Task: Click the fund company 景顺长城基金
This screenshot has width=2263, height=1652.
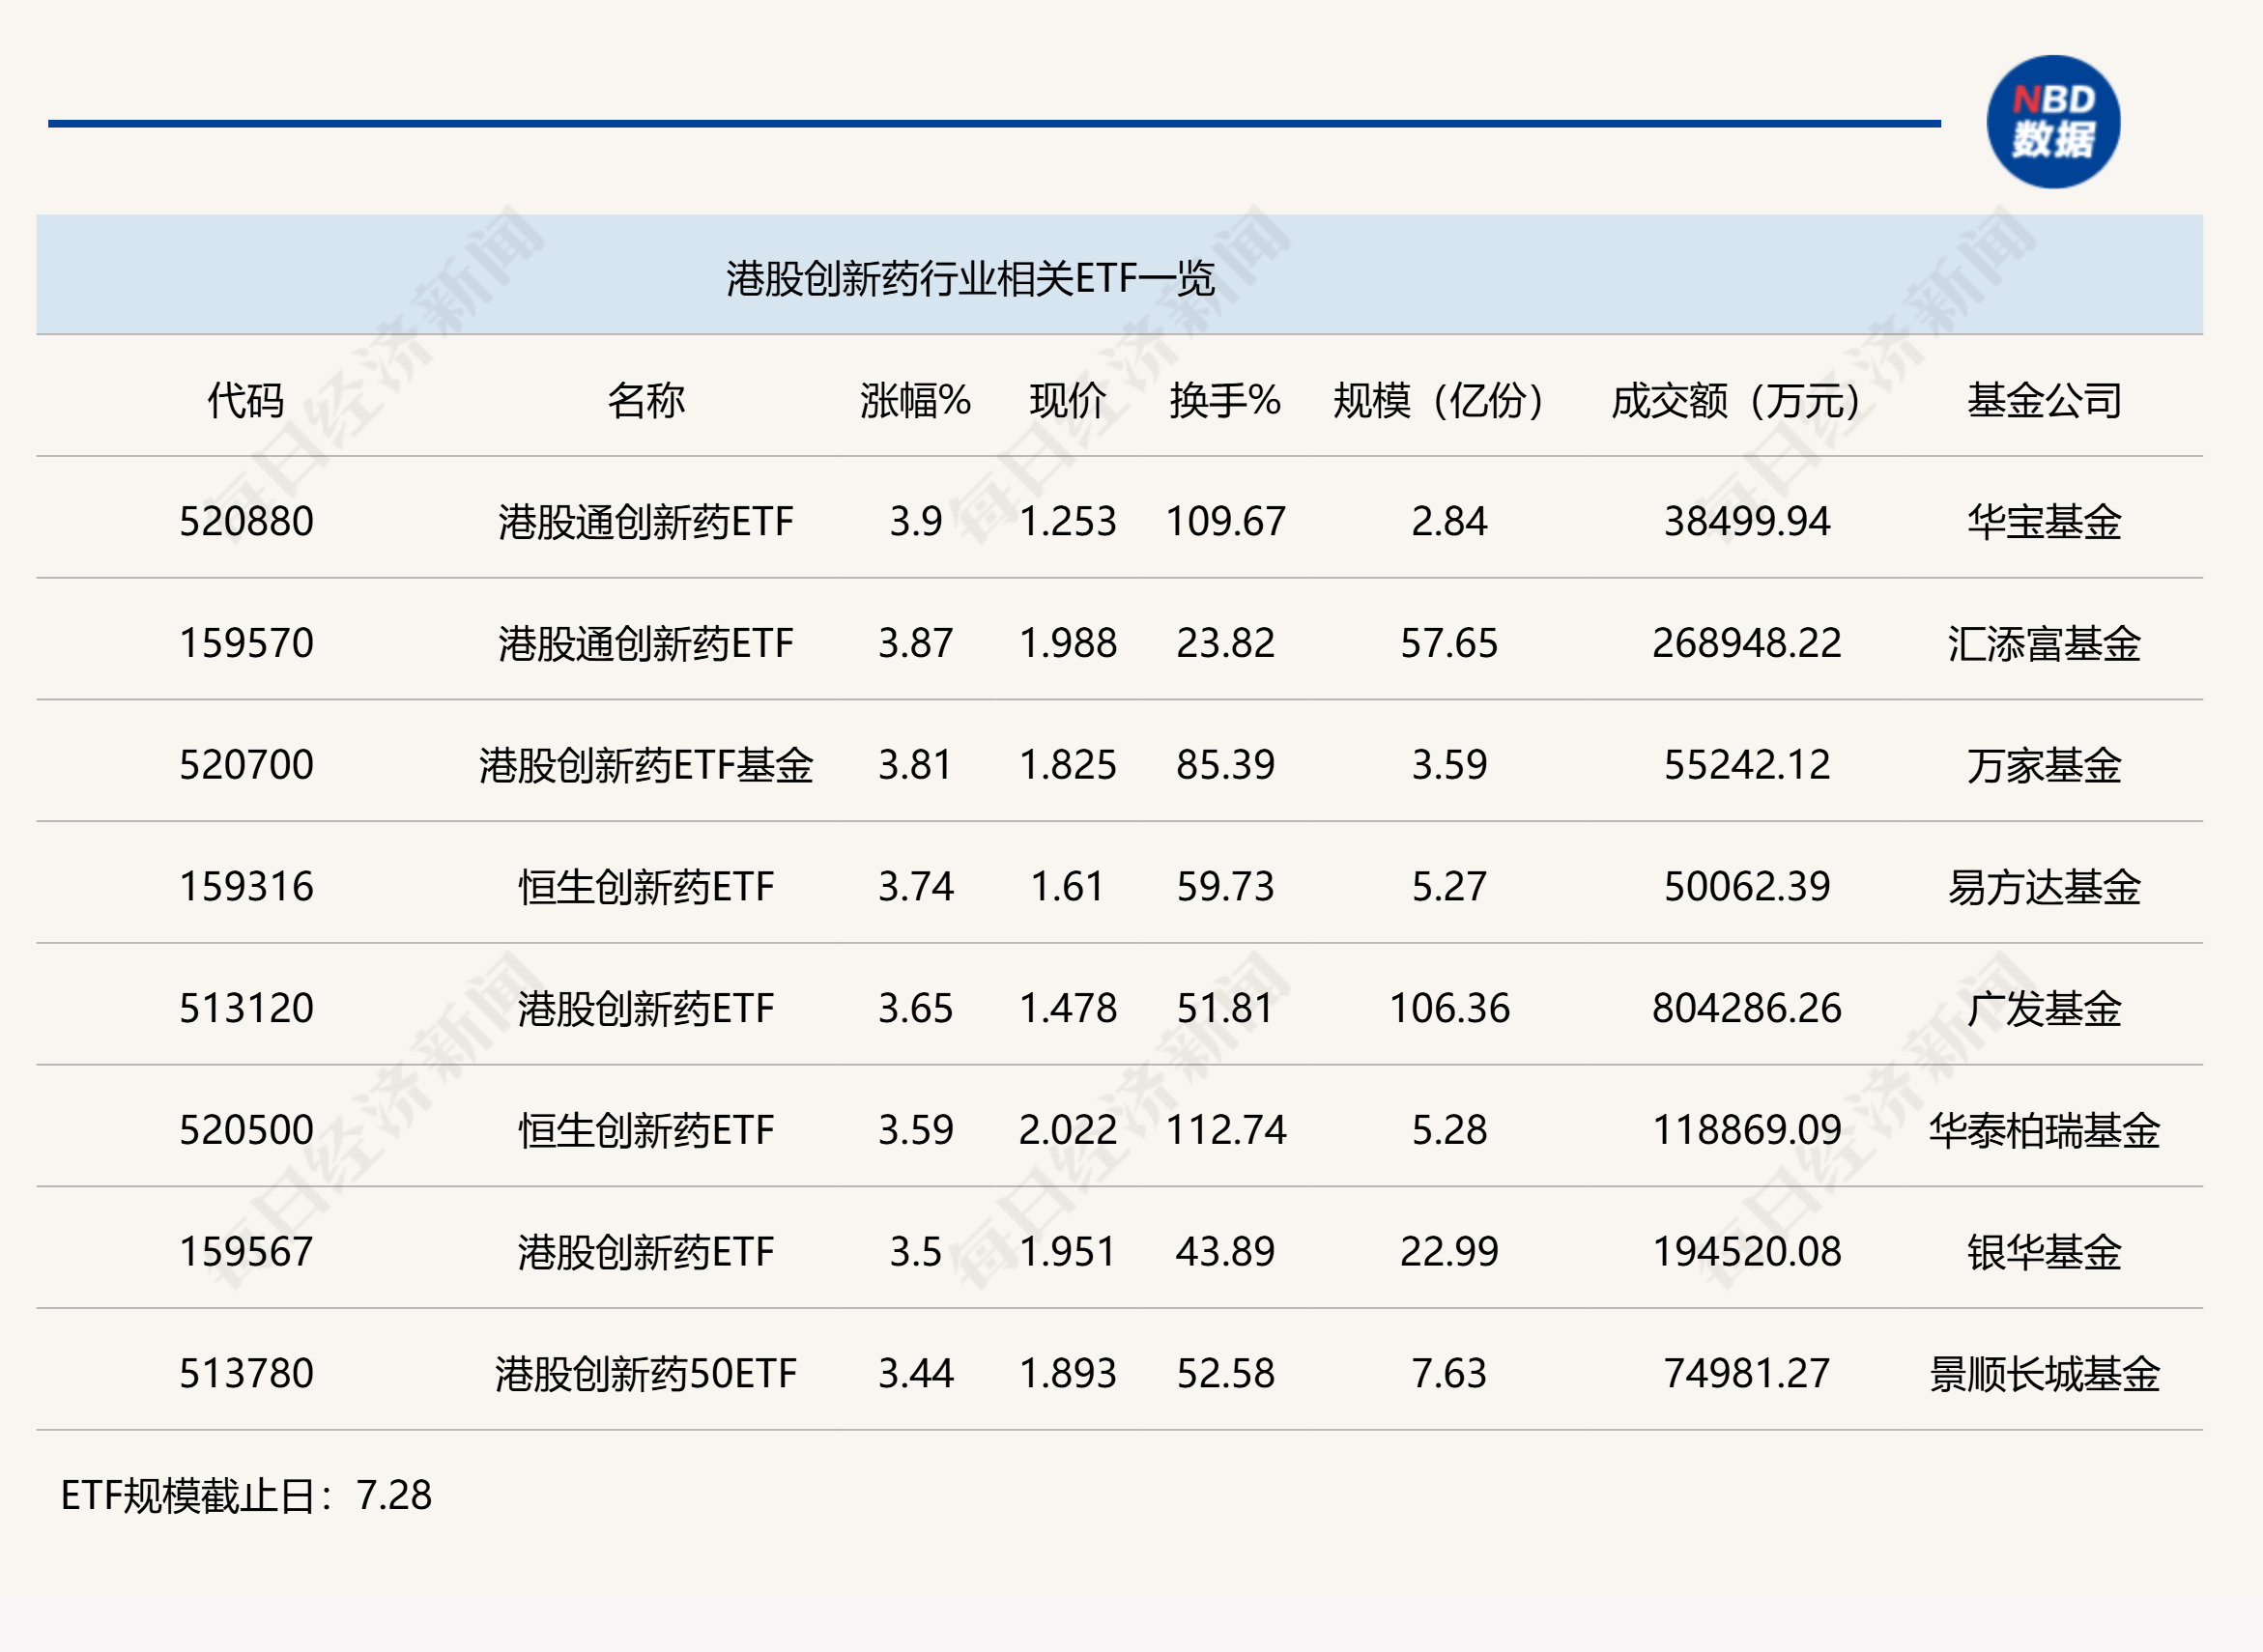Action: click(2044, 1373)
